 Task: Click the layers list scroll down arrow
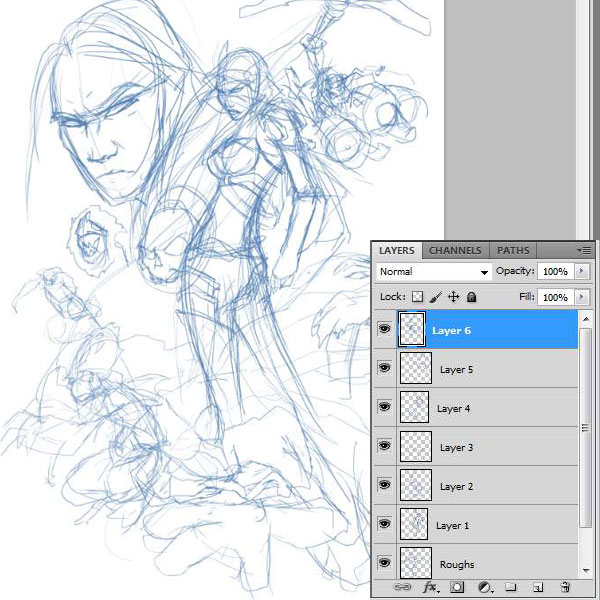585,571
